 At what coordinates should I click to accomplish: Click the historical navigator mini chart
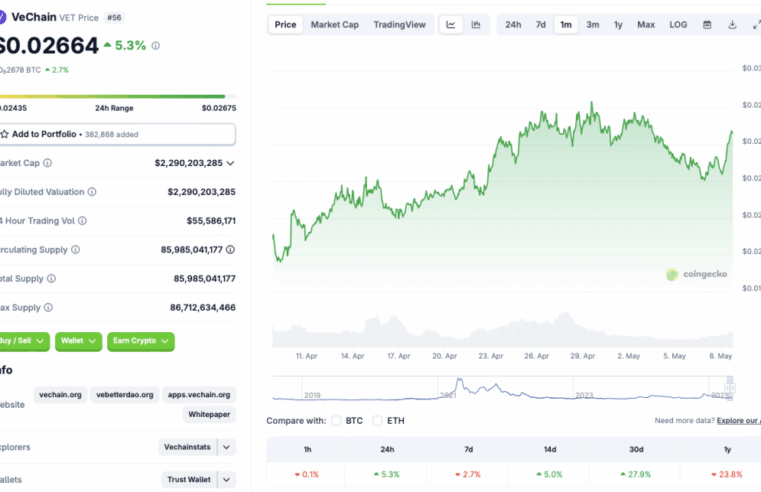pyautogui.click(x=502, y=388)
